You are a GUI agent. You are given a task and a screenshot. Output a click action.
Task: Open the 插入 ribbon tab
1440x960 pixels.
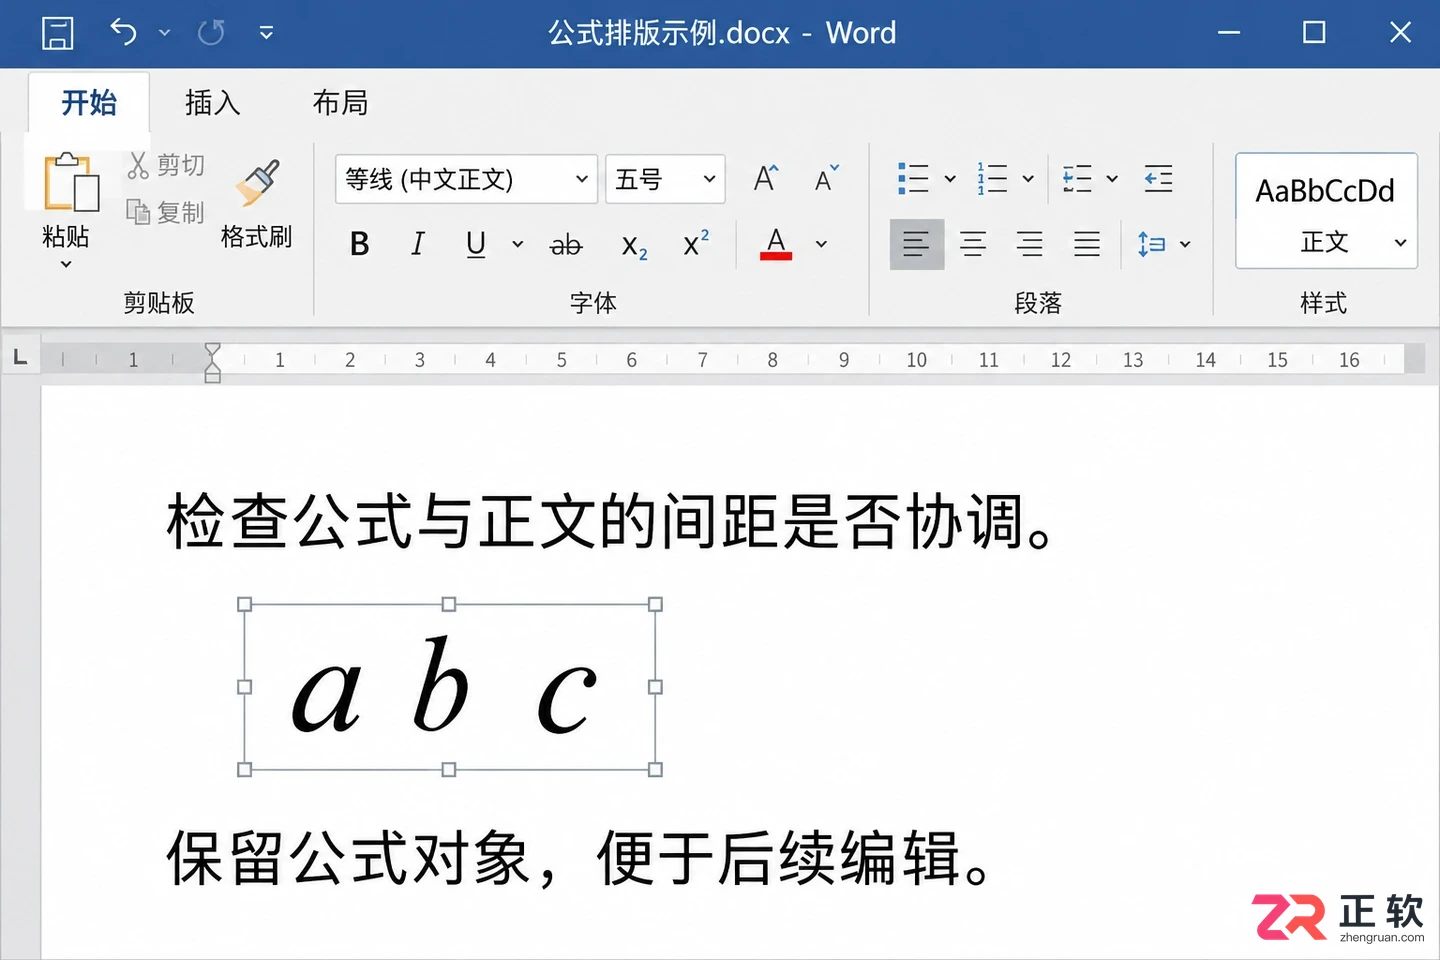tap(212, 102)
